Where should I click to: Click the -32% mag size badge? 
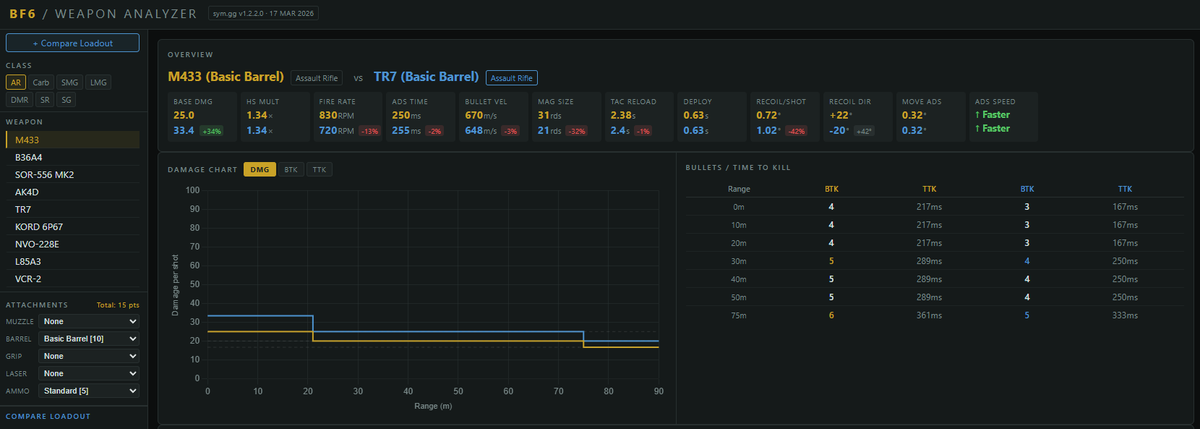tap(576, 131)
